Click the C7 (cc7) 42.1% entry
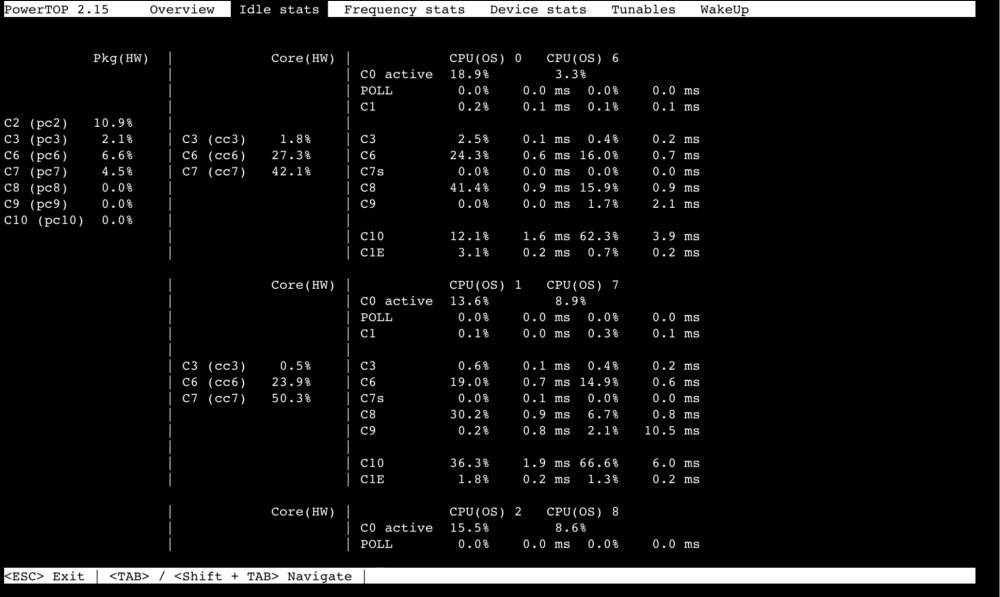This screenshot has width=1000, height=597. pos(246,172)
